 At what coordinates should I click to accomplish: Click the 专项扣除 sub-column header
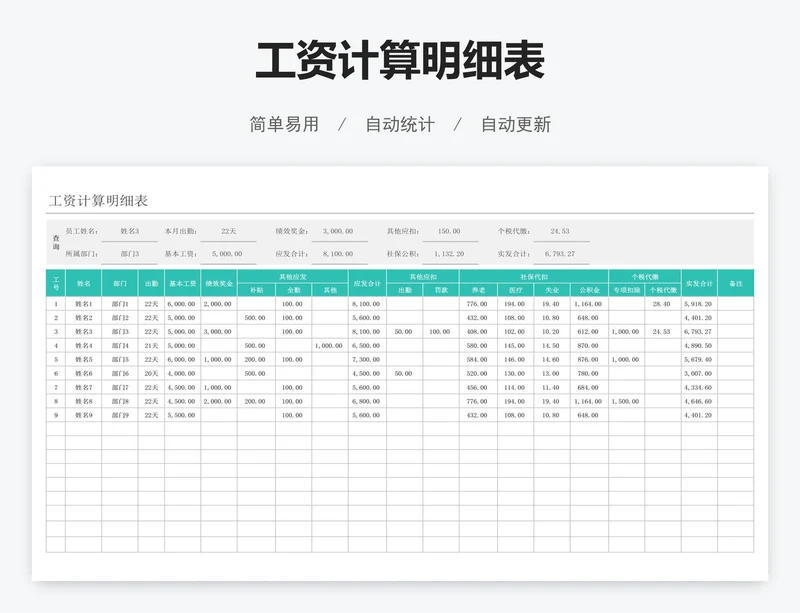[627, 290]
